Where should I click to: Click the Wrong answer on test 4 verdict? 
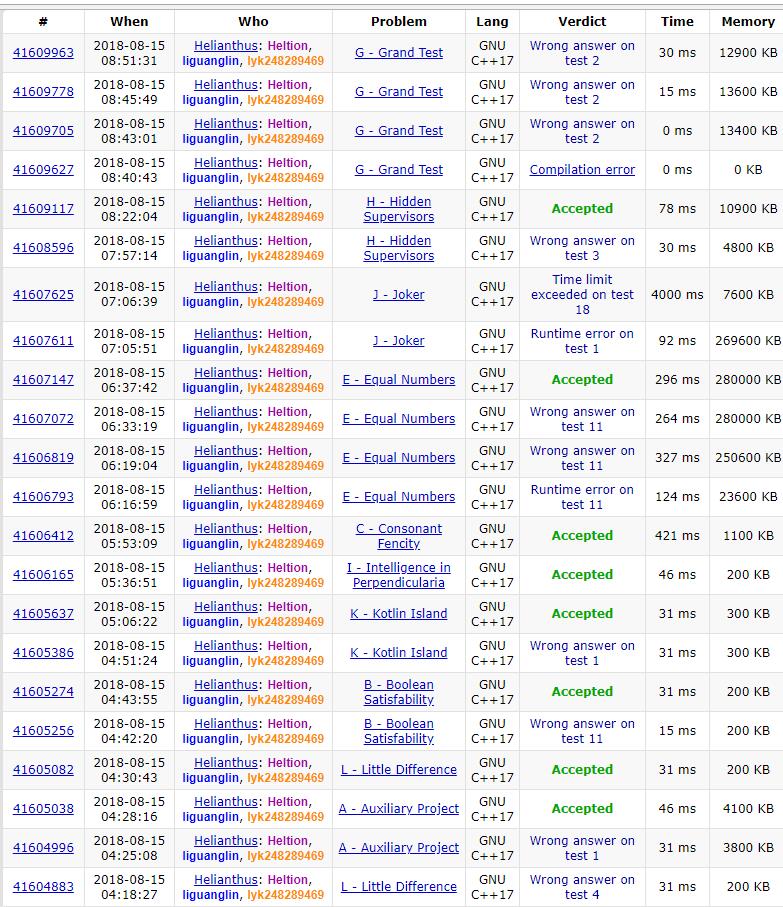click(582, 887)
